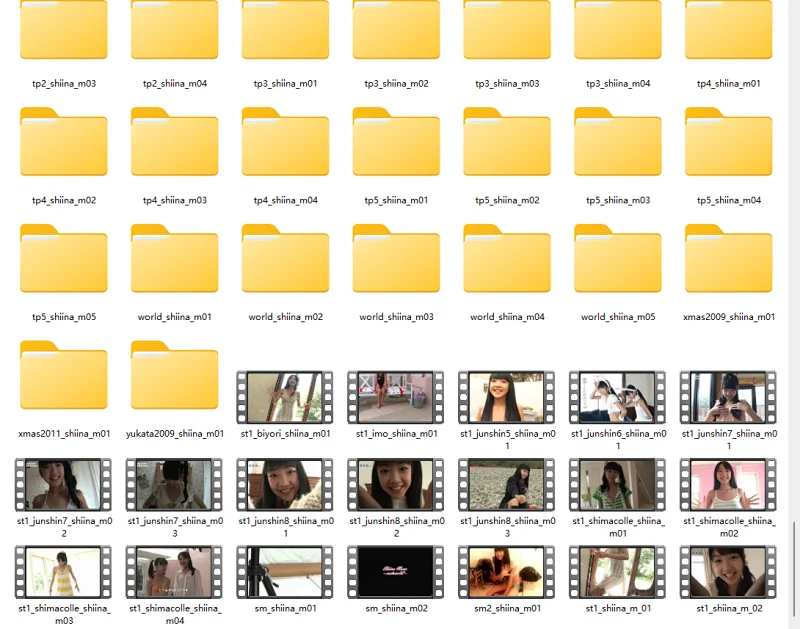Click the st1_junshin7_shiina_m02 video thumbnail
The height and width of the screenshot is (629, 800).
click(64, 485)
